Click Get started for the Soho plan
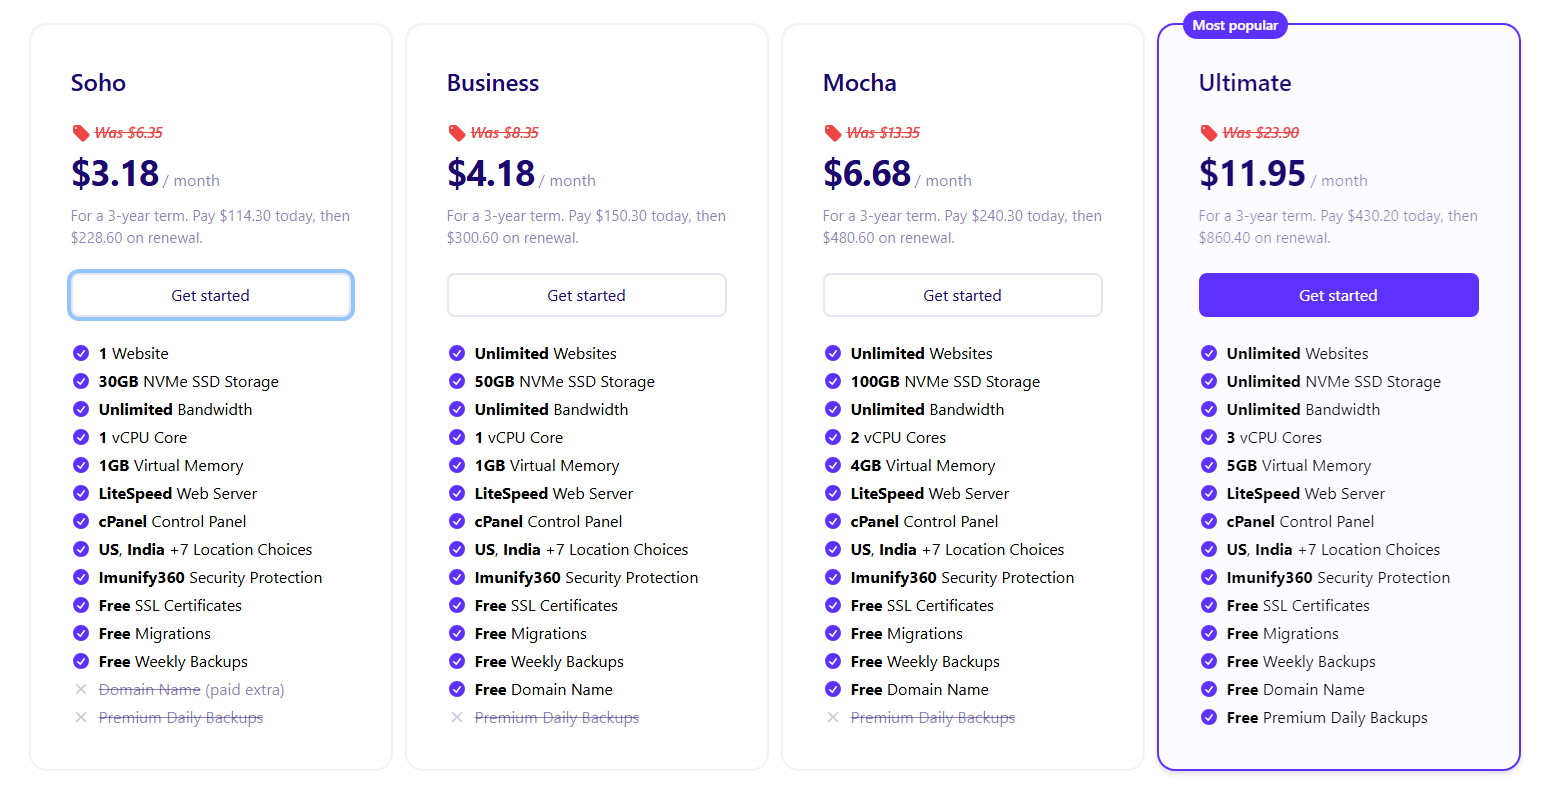The height and width of the screenshot is (791, 1552). coord(211,295)
